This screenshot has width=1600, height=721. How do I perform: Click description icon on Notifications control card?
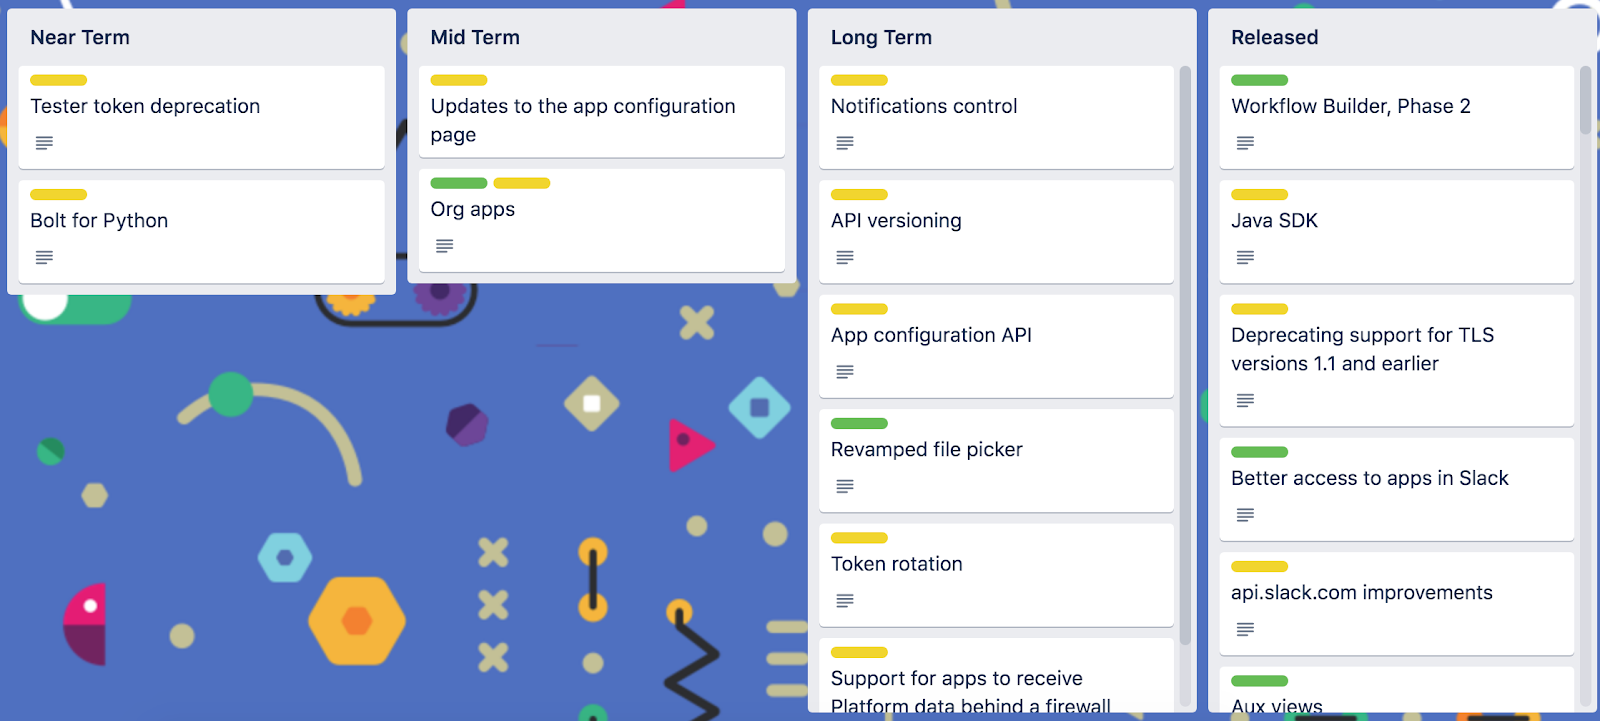[x=845, y=143]
